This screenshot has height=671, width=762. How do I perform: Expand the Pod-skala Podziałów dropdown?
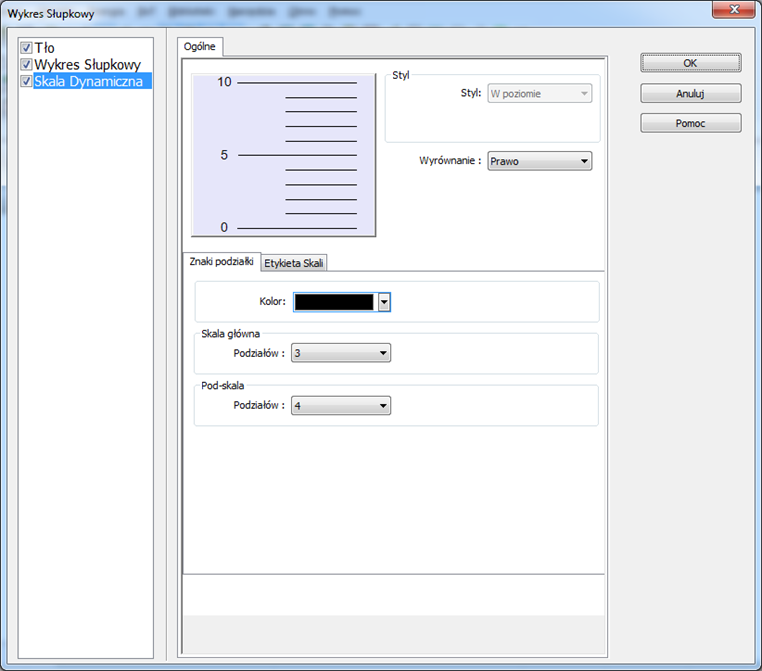click(341, 405)
